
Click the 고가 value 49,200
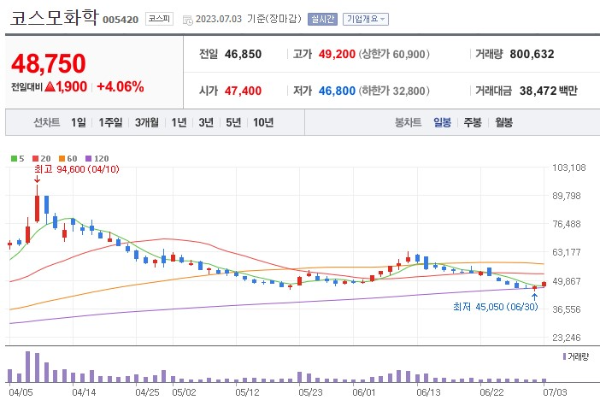pos(337,54)
